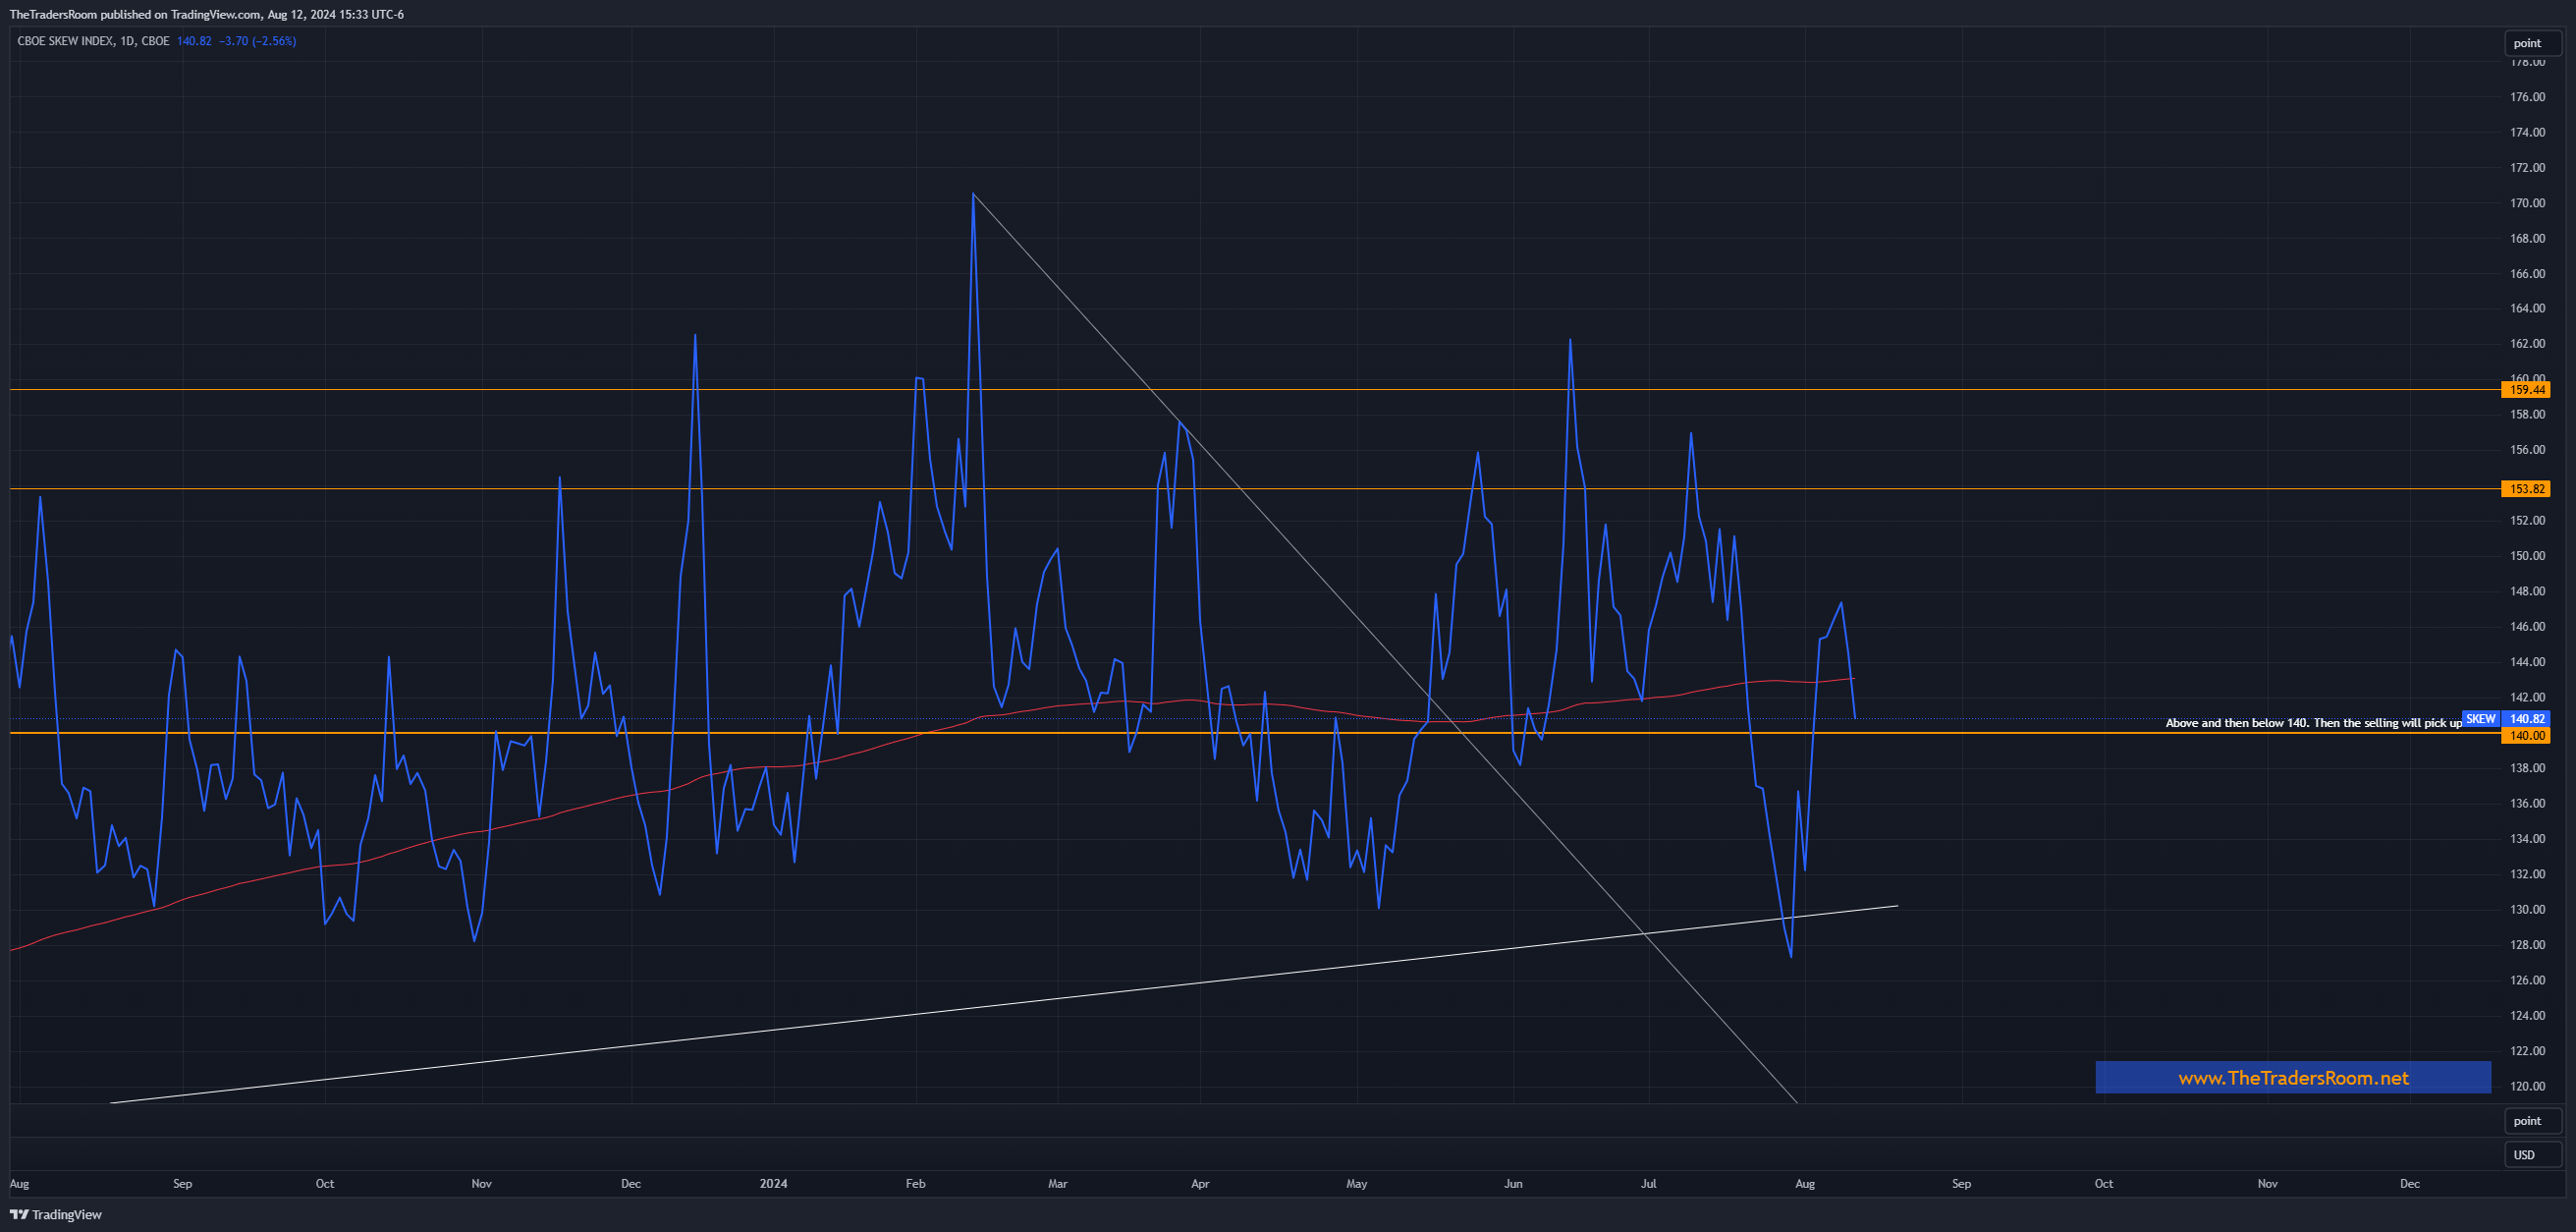Click the blue SKEW price tag
The height and width of the screenshot is (1232, 2576).
click(x=2480, y=718)
